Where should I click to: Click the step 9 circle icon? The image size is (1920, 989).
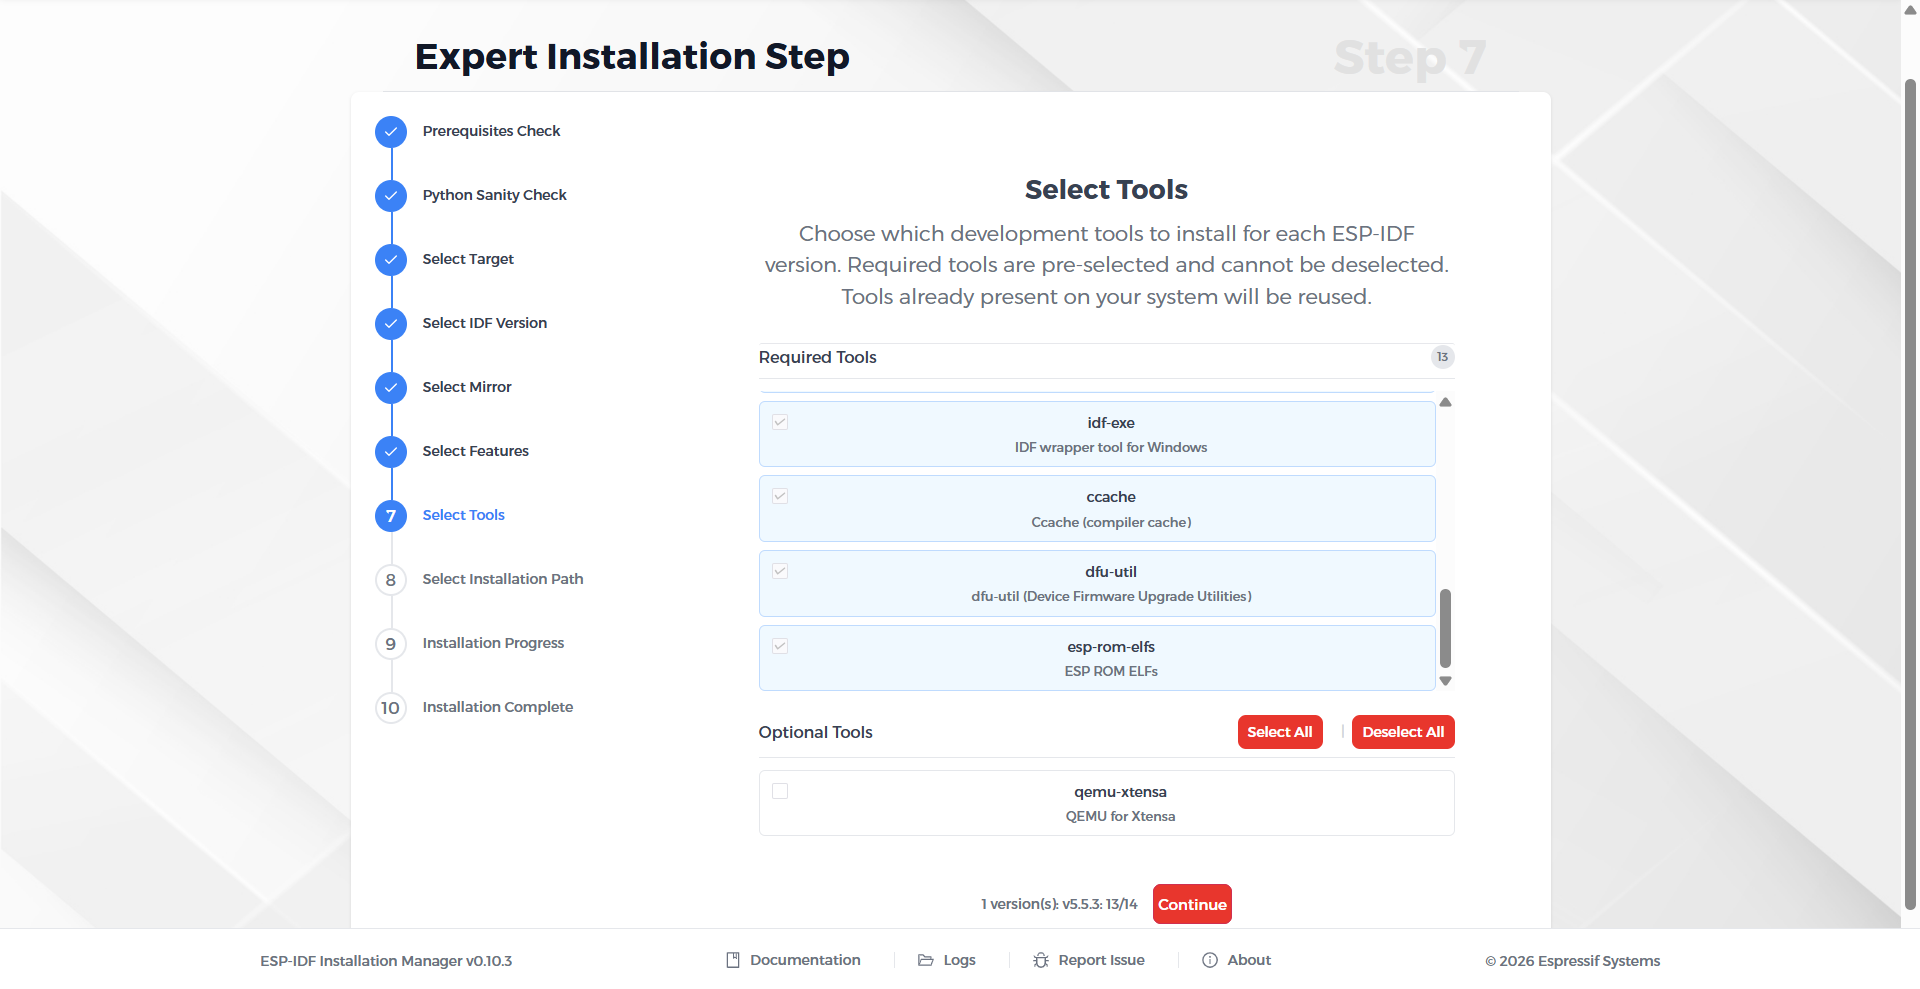[391, 643]
